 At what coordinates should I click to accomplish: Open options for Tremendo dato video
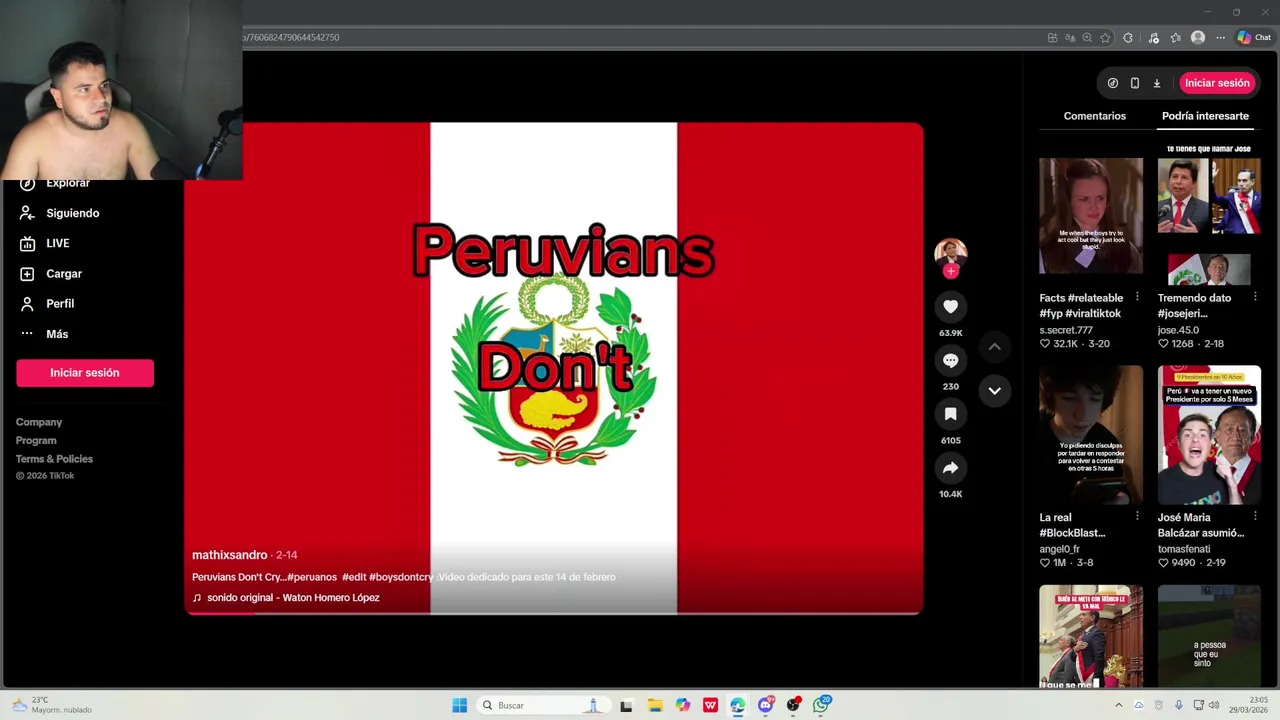point(1255,298)
